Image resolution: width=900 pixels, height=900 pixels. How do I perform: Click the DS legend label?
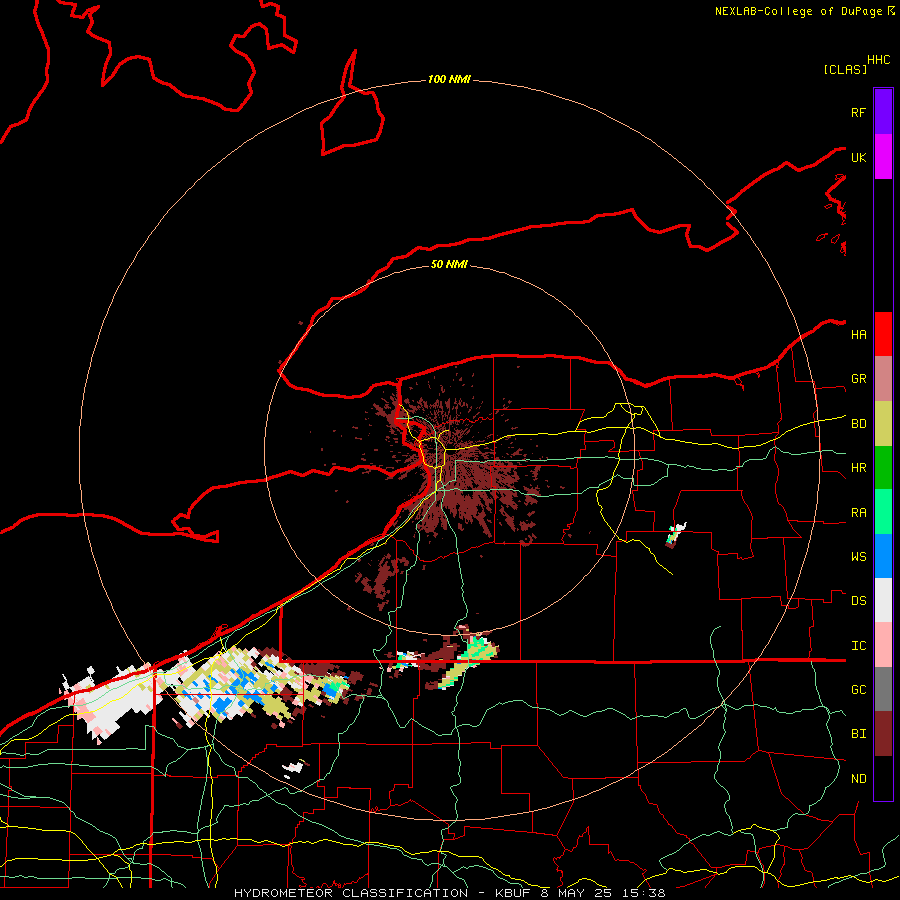(858, 601)
